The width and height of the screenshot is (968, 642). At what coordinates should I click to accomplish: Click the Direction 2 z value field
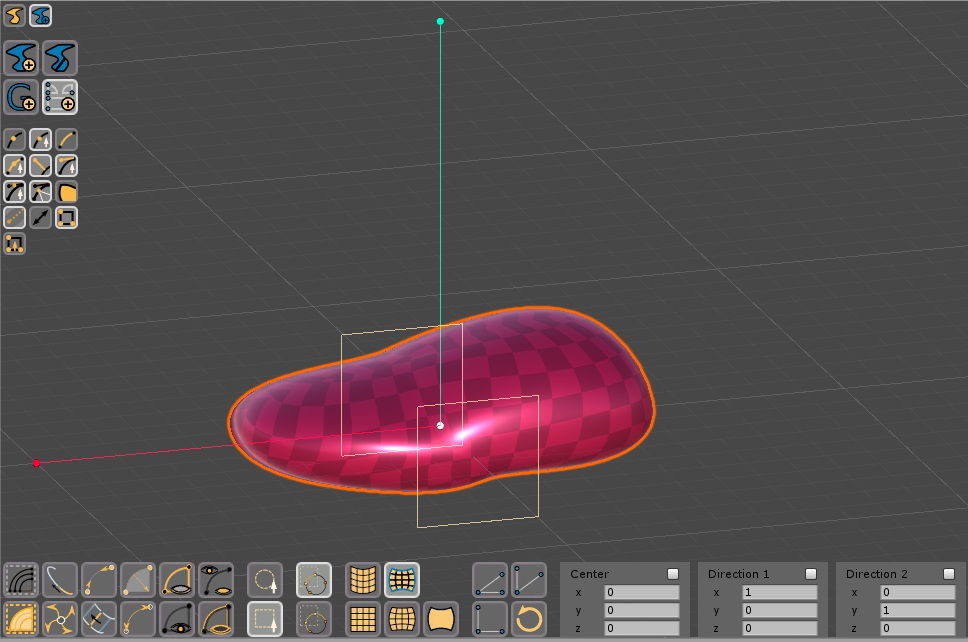(917, 628)
